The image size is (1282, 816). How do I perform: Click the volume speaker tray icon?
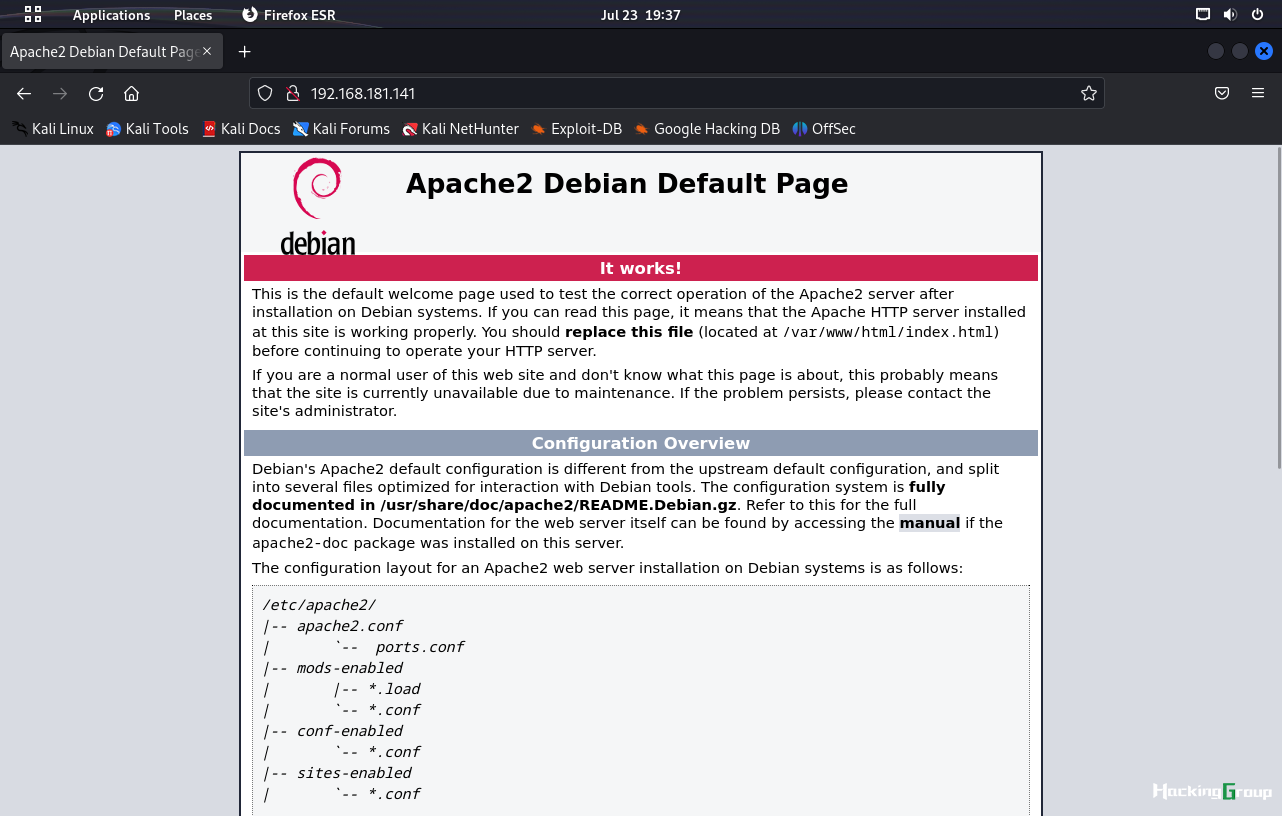tap(1230, 14)
